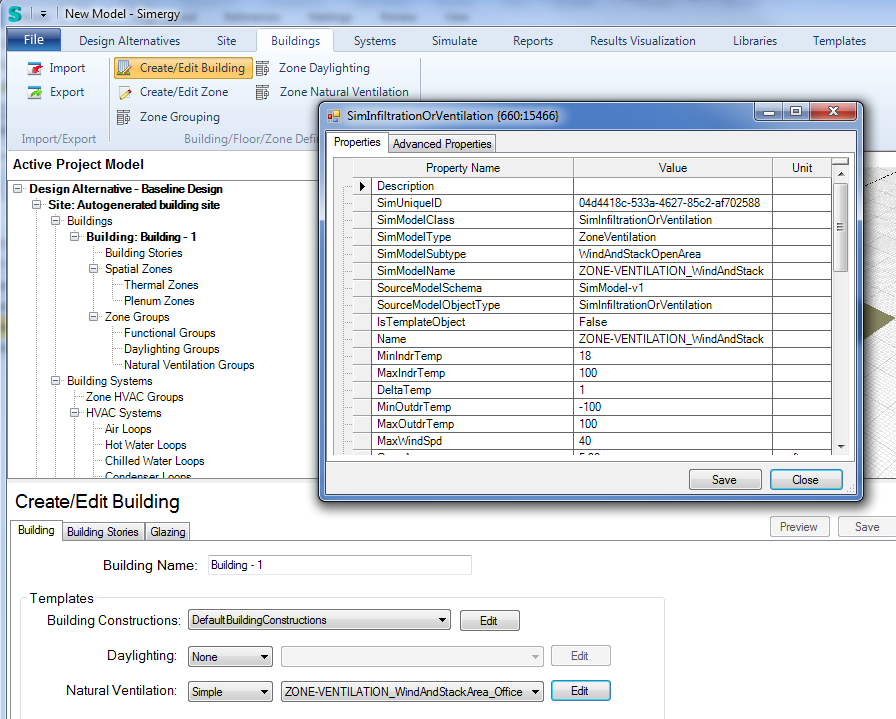Screen dimensions: 896x719
Task: Click the dialog scrollbar up arrow
Action: point(841,173)
